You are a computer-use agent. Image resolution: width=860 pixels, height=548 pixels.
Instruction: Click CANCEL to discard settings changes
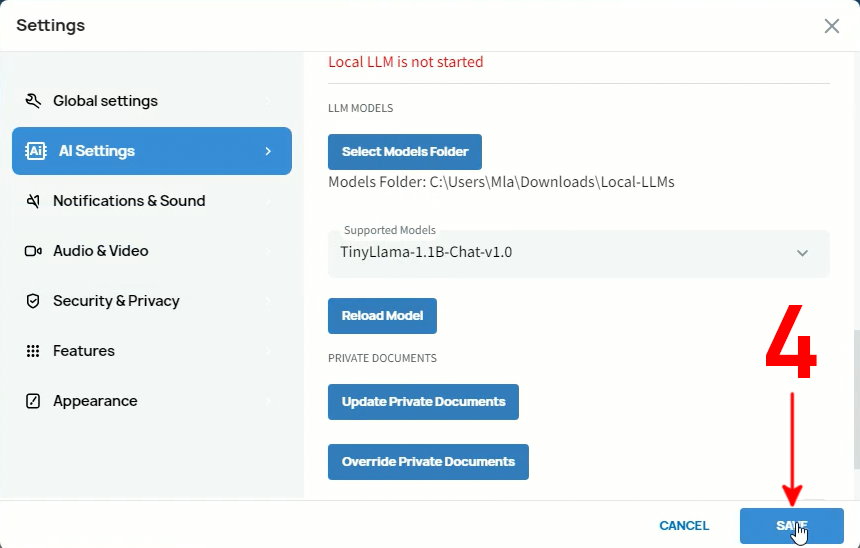coord(684,526)
